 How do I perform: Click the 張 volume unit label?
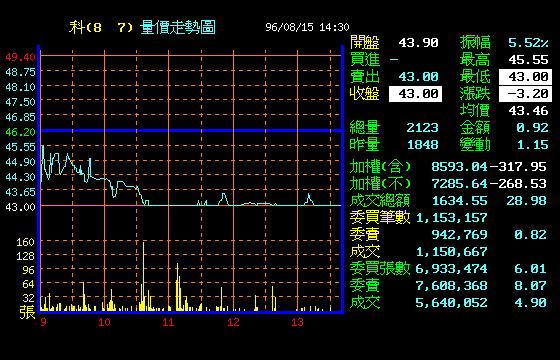point(27,312)
